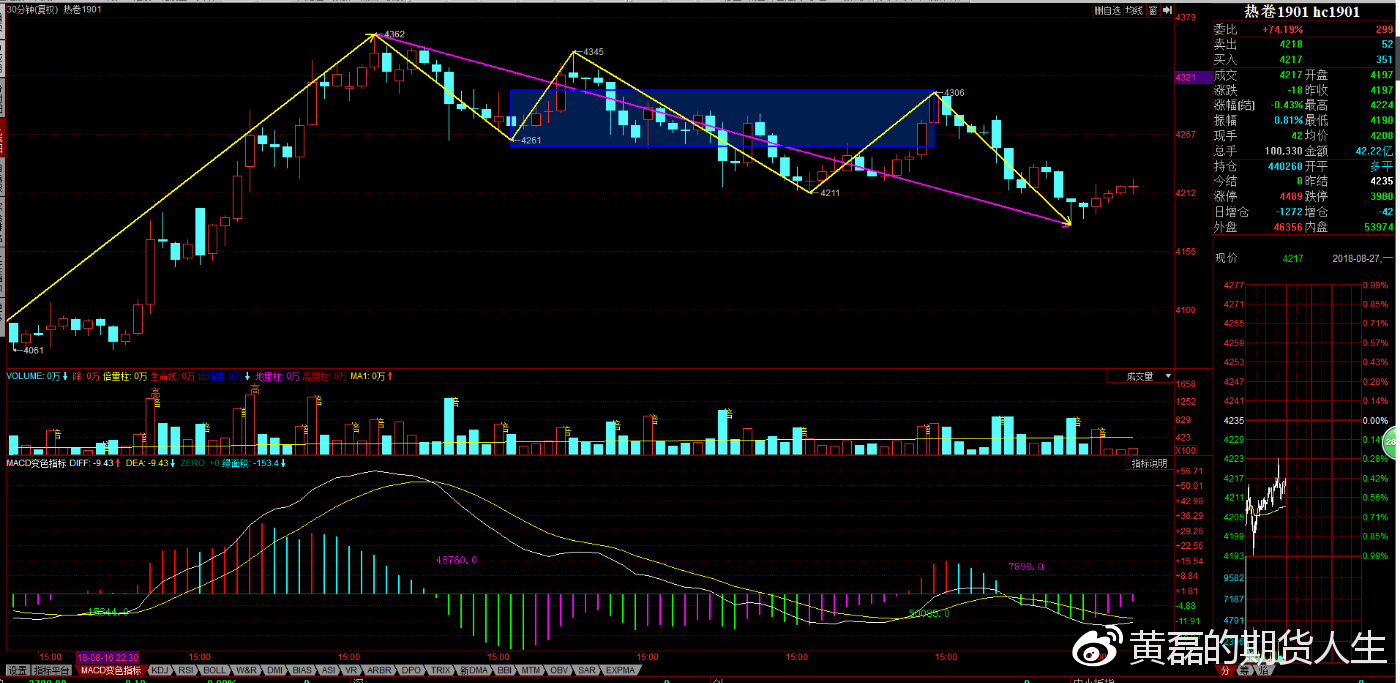Switch to the KDJ indicator tab
The height and width of the screenshot is (683, 1400).
click(159, 670)
